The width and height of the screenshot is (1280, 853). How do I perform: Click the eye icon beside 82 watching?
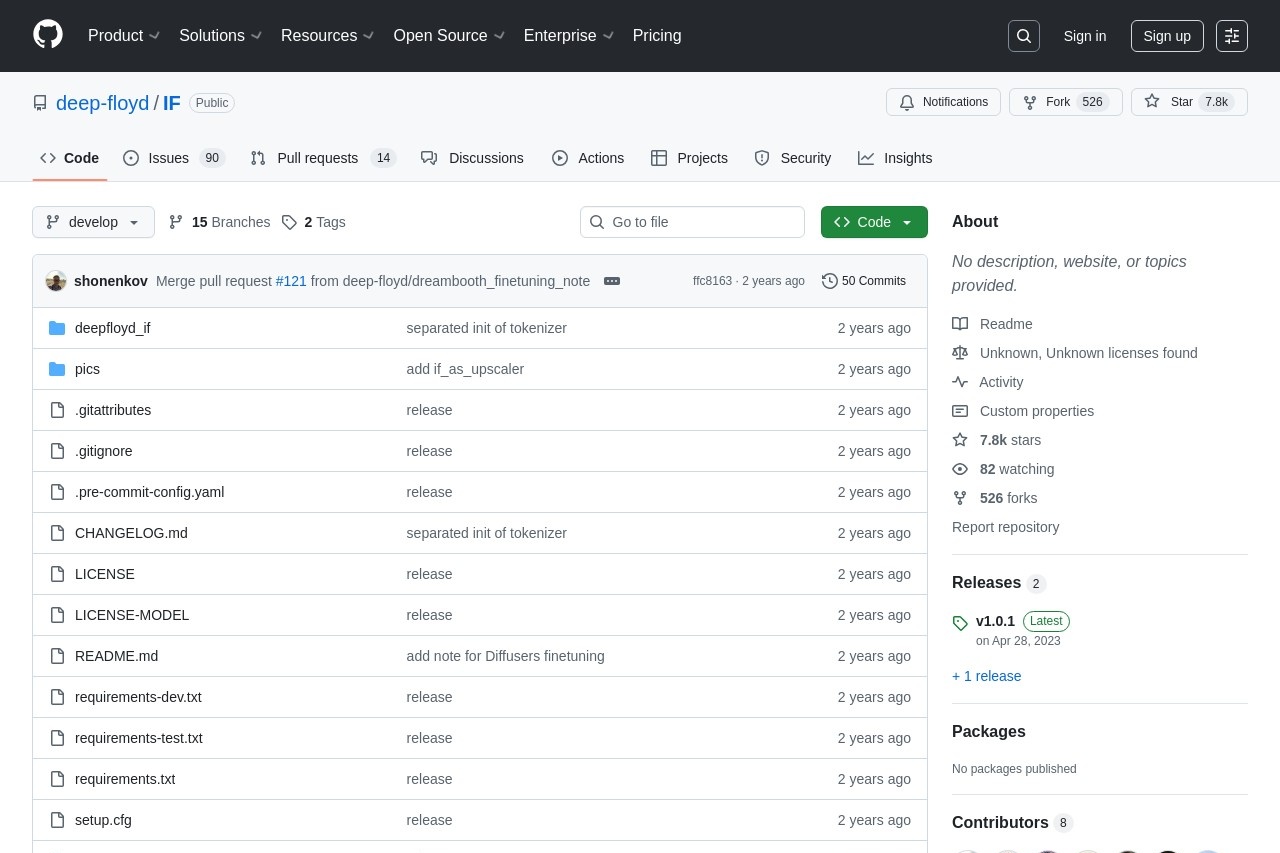pyautogui.click(x=960, y=469)
